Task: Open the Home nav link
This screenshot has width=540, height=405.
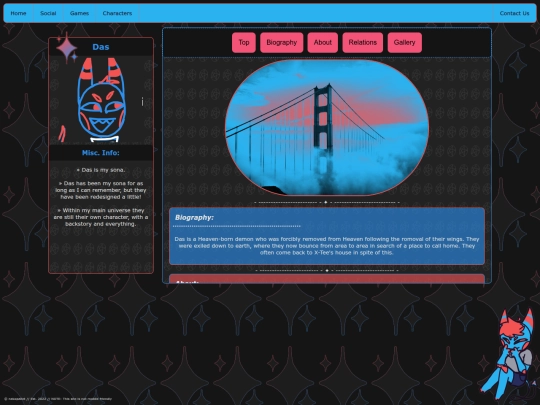Action: 18,13
